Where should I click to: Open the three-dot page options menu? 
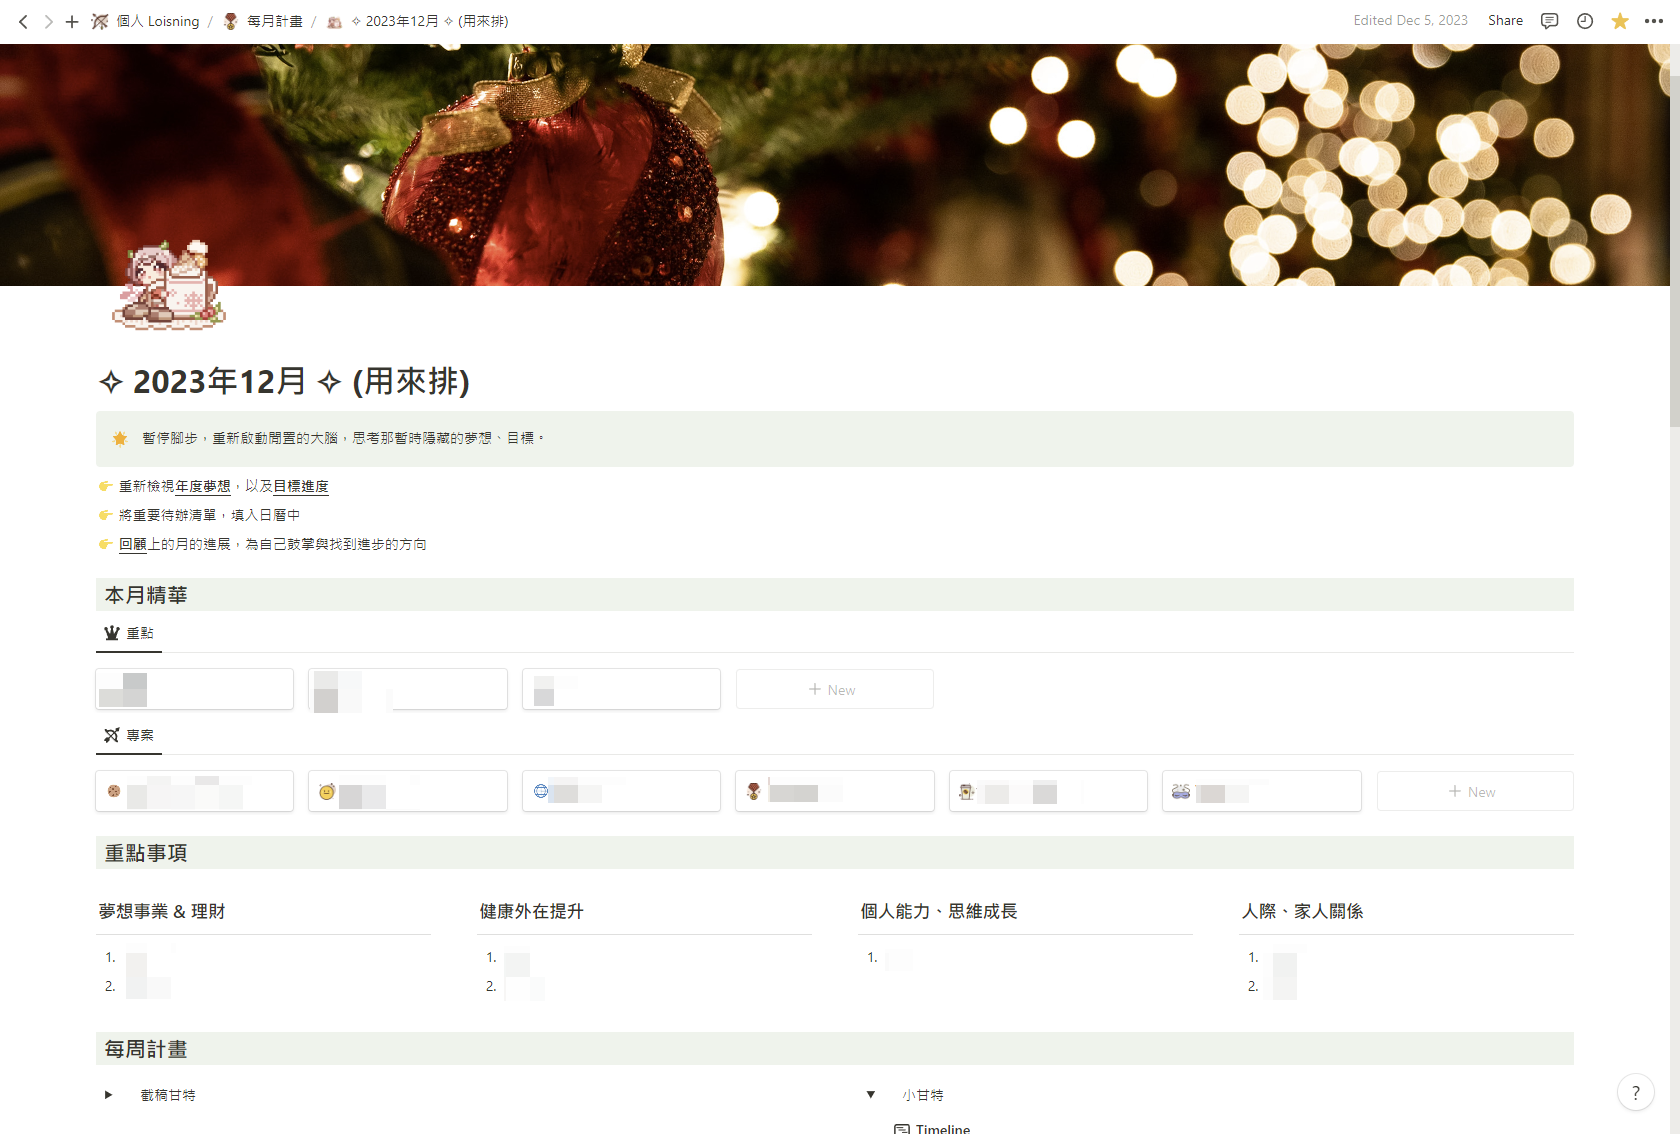1654,21
